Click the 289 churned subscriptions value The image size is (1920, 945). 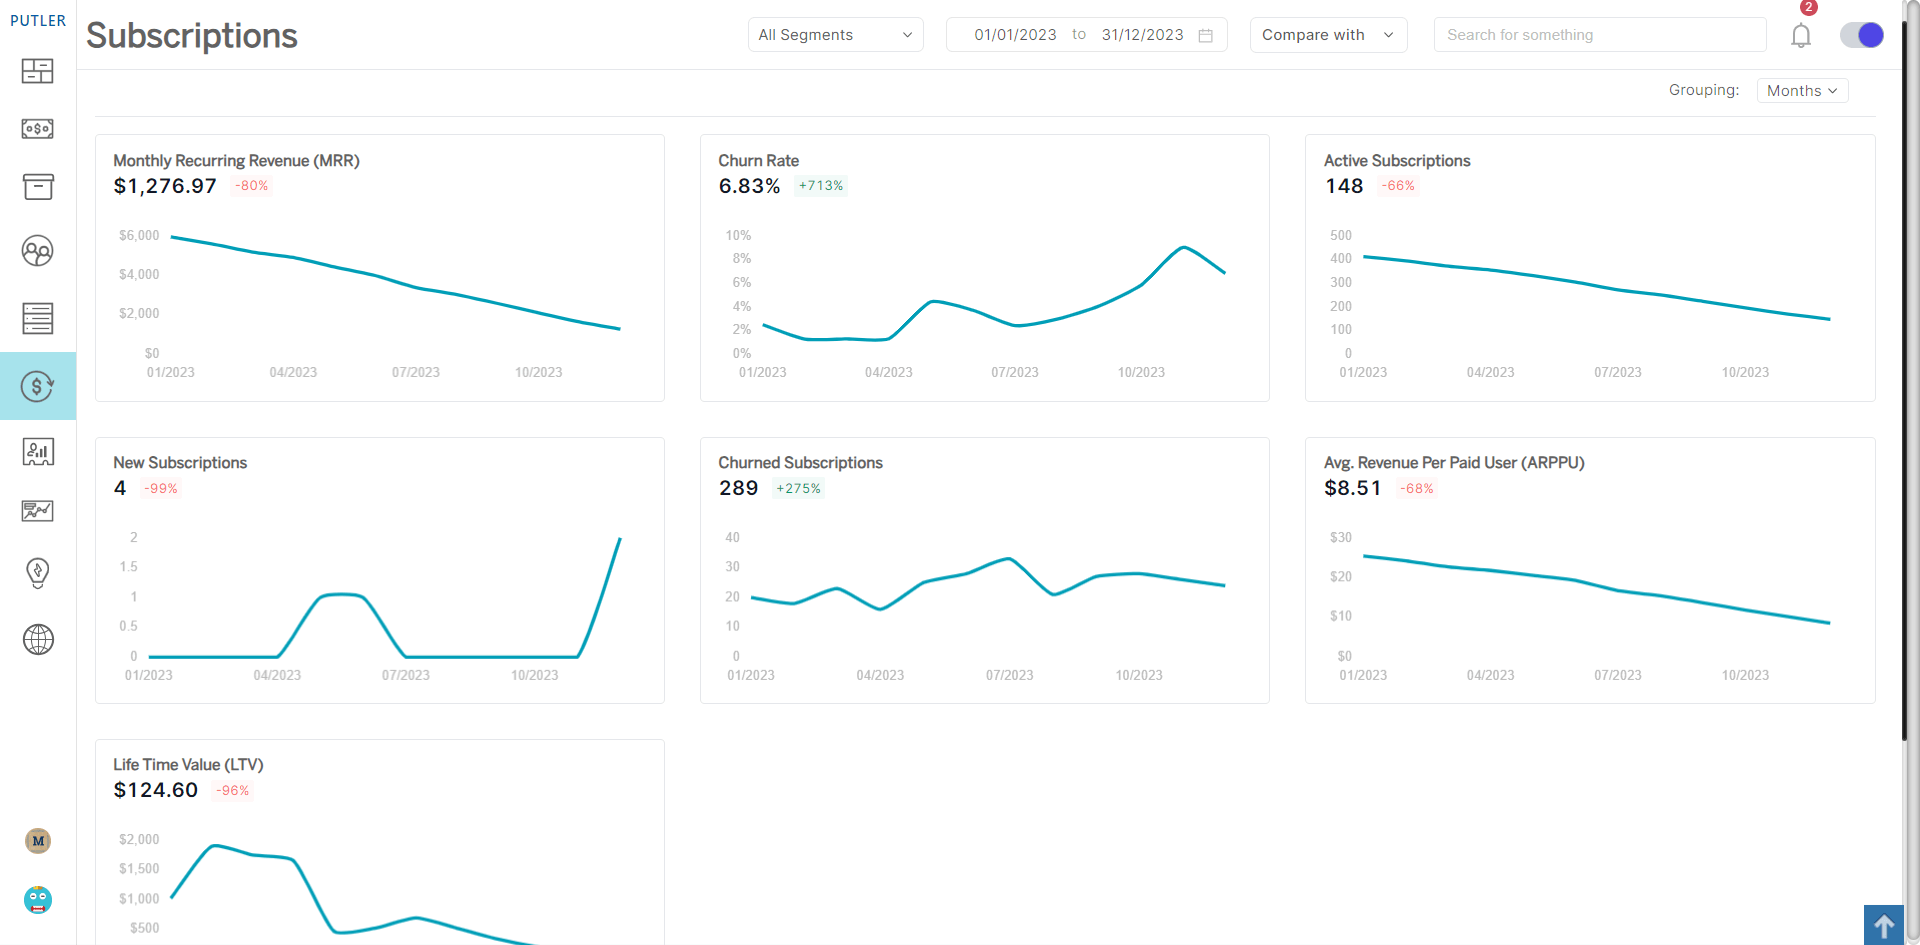[x=738, y=488]
